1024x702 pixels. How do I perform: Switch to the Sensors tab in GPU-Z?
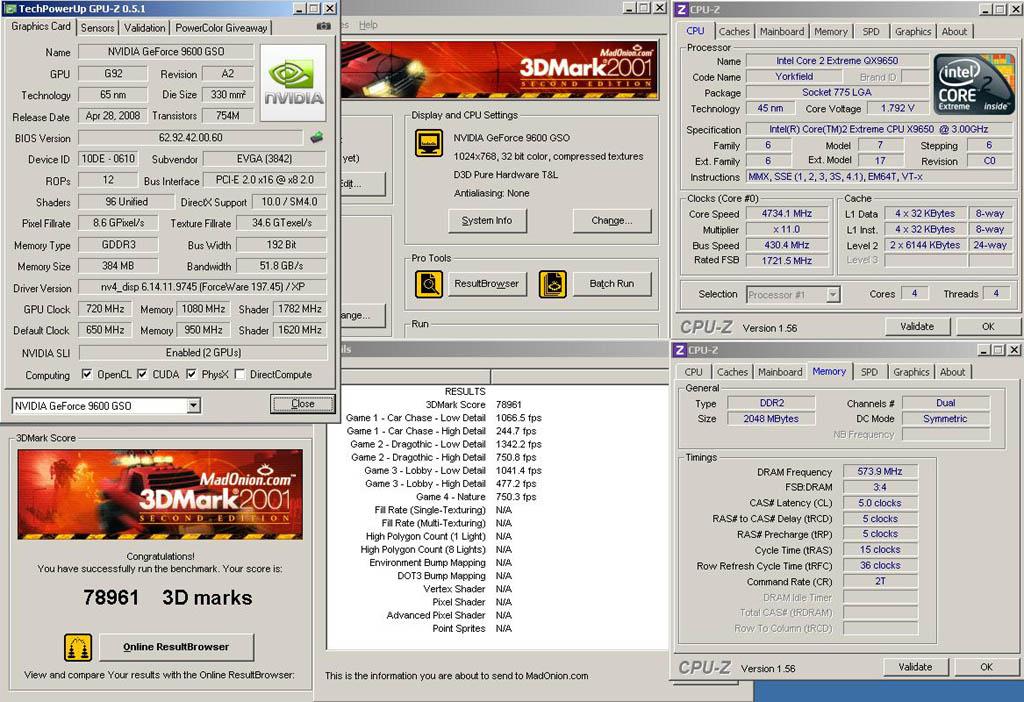point(97,27)
